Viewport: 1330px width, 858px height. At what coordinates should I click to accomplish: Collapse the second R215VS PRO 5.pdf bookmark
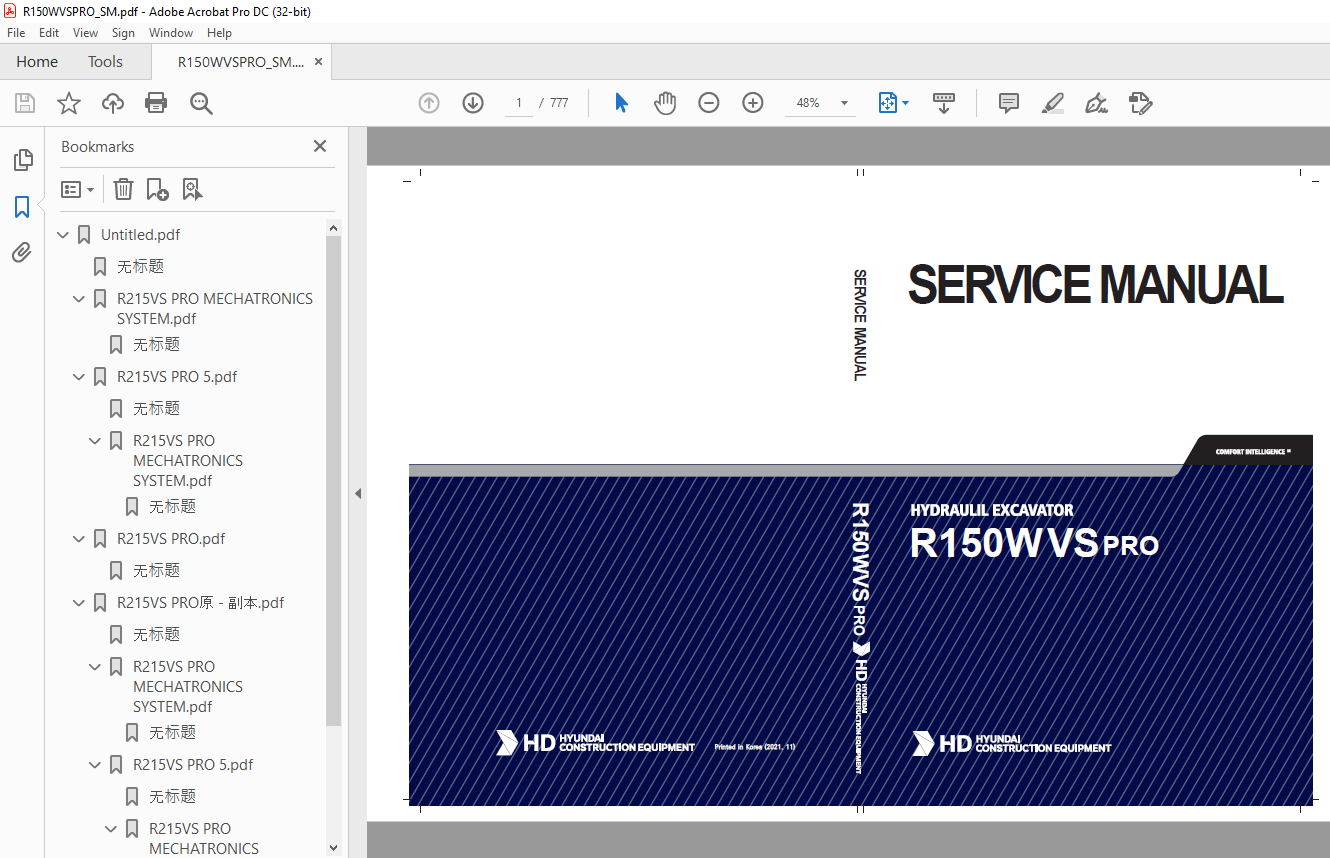pyautogui.click(x=95, y=765)
